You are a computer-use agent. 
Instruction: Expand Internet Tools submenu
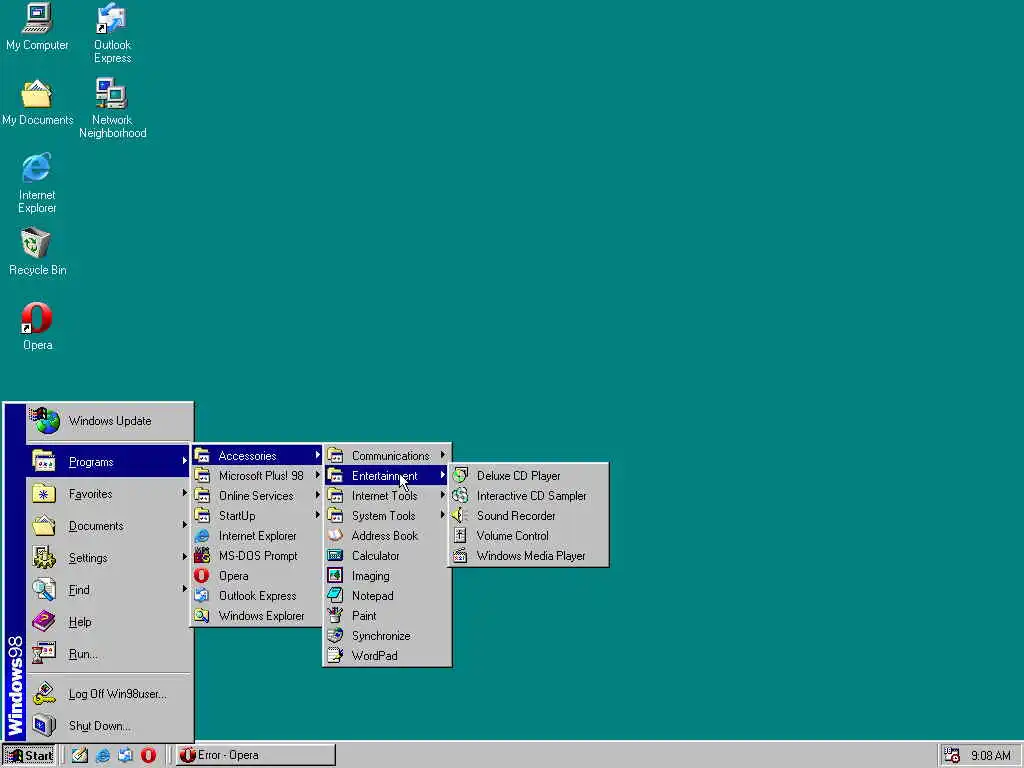click(x=387, y=496)
